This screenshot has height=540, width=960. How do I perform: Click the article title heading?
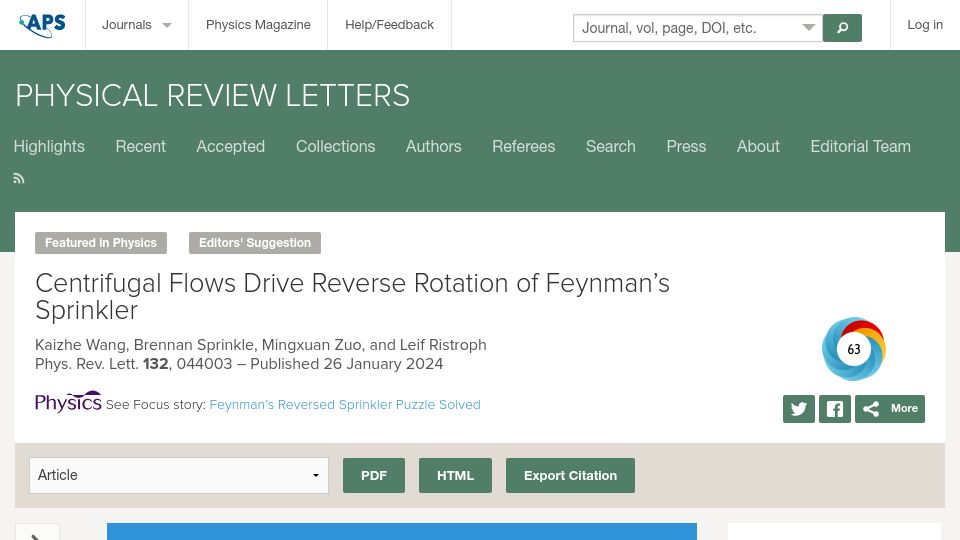(352, 297)
